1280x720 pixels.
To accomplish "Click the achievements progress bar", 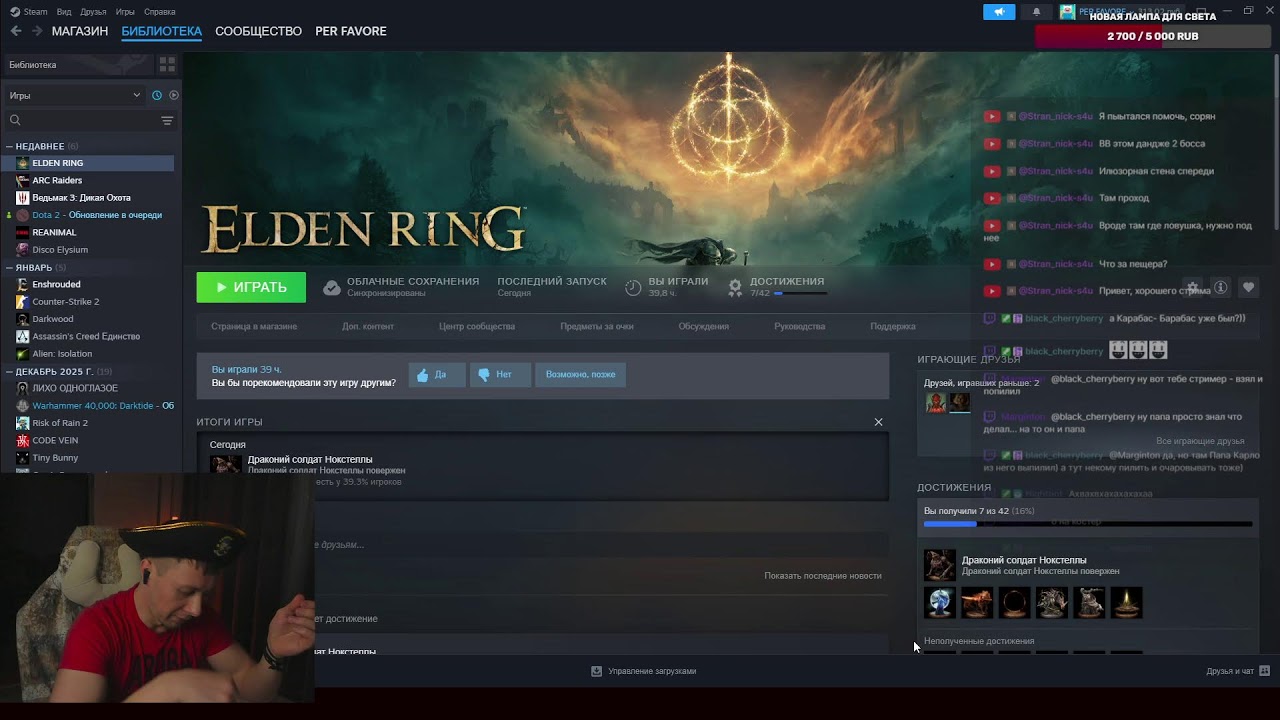I will pyautogui.click(x=1088, y=523).
